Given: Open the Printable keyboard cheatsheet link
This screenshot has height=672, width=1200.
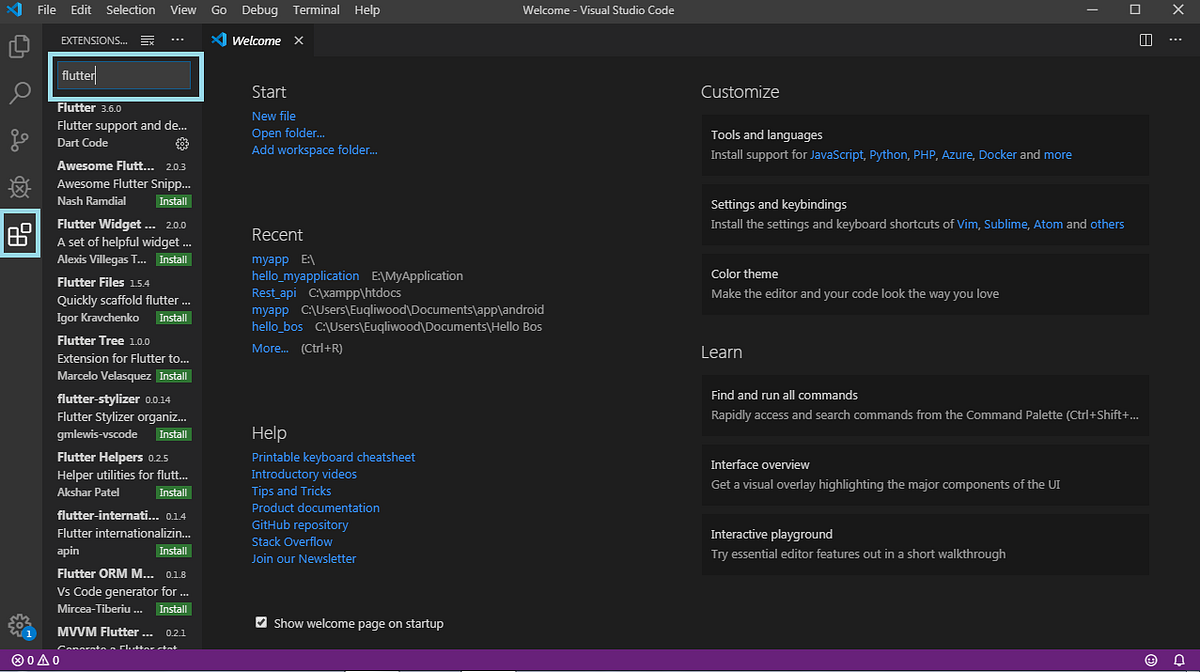Looking at the screenshot, I should [333, 456].
